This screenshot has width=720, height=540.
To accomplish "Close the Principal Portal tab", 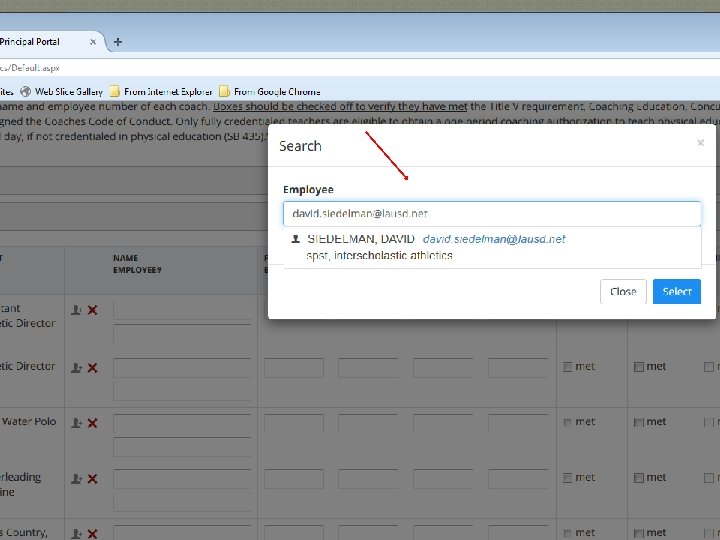I will [x=93, y=42].
